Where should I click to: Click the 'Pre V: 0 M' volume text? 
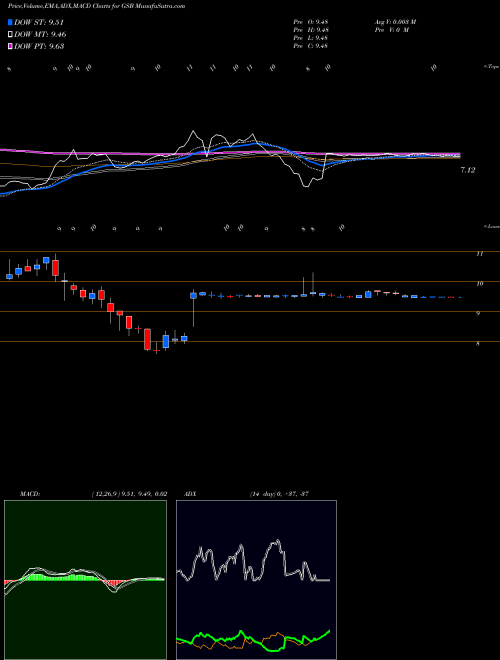[391, 30]
